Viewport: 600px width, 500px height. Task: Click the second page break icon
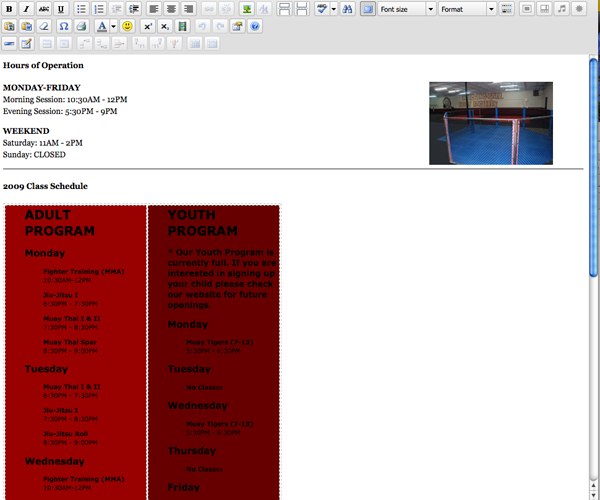click(302, 9)
